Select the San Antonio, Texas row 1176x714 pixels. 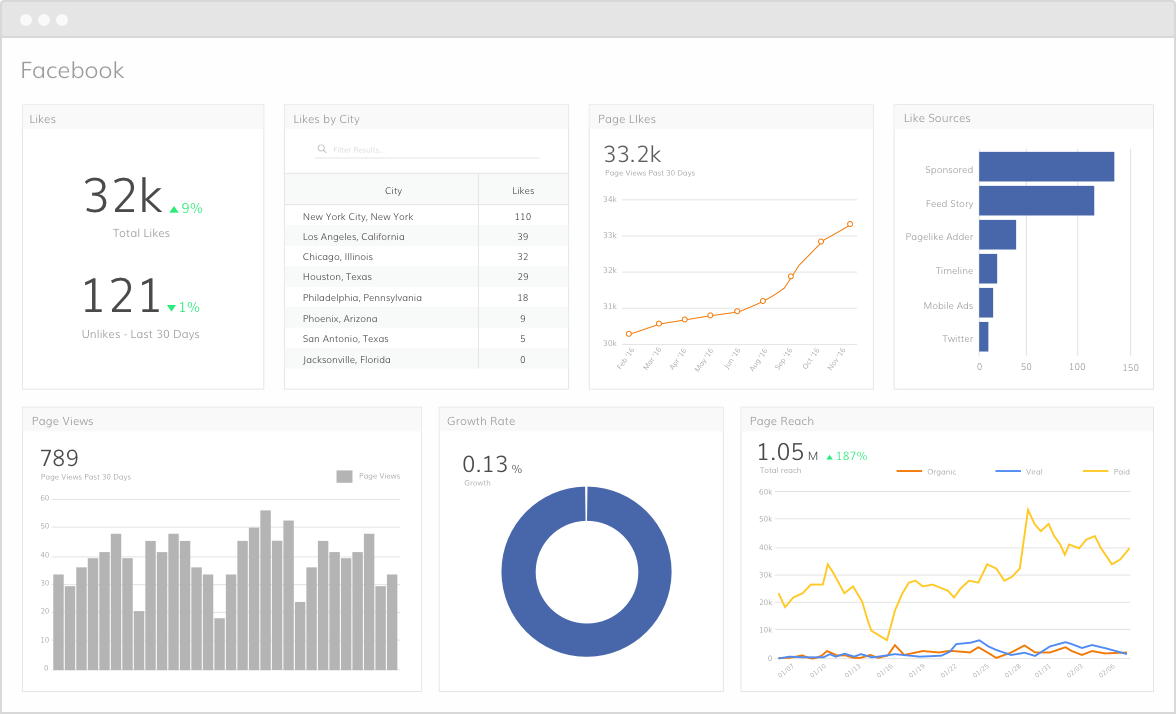426,338
